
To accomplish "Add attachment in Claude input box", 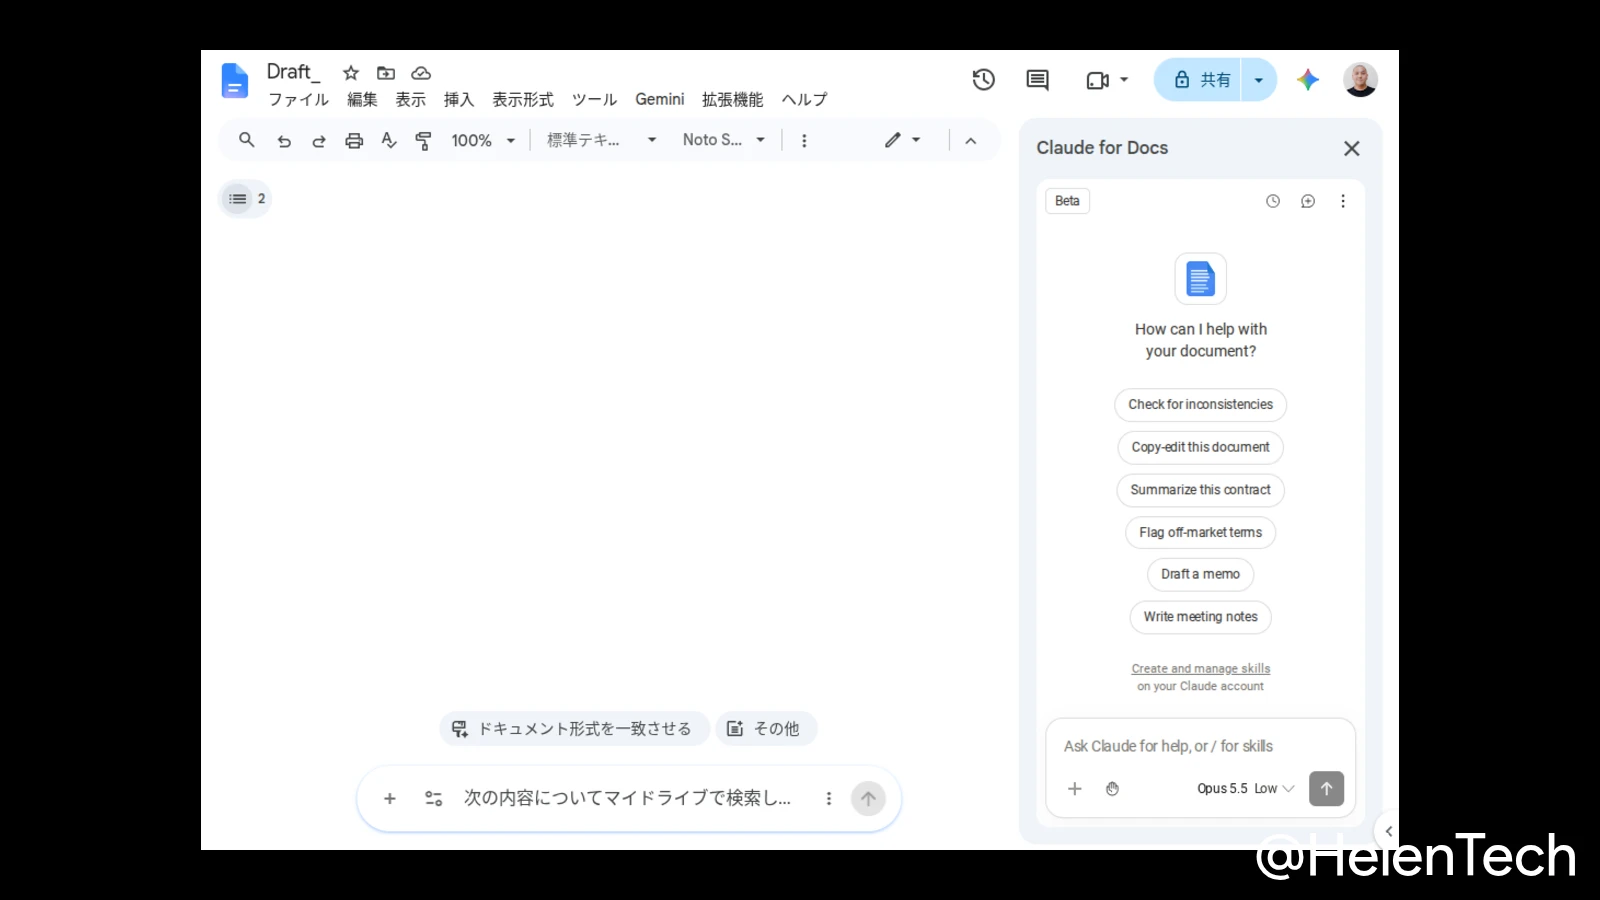I will click(x=1075, y=789).
